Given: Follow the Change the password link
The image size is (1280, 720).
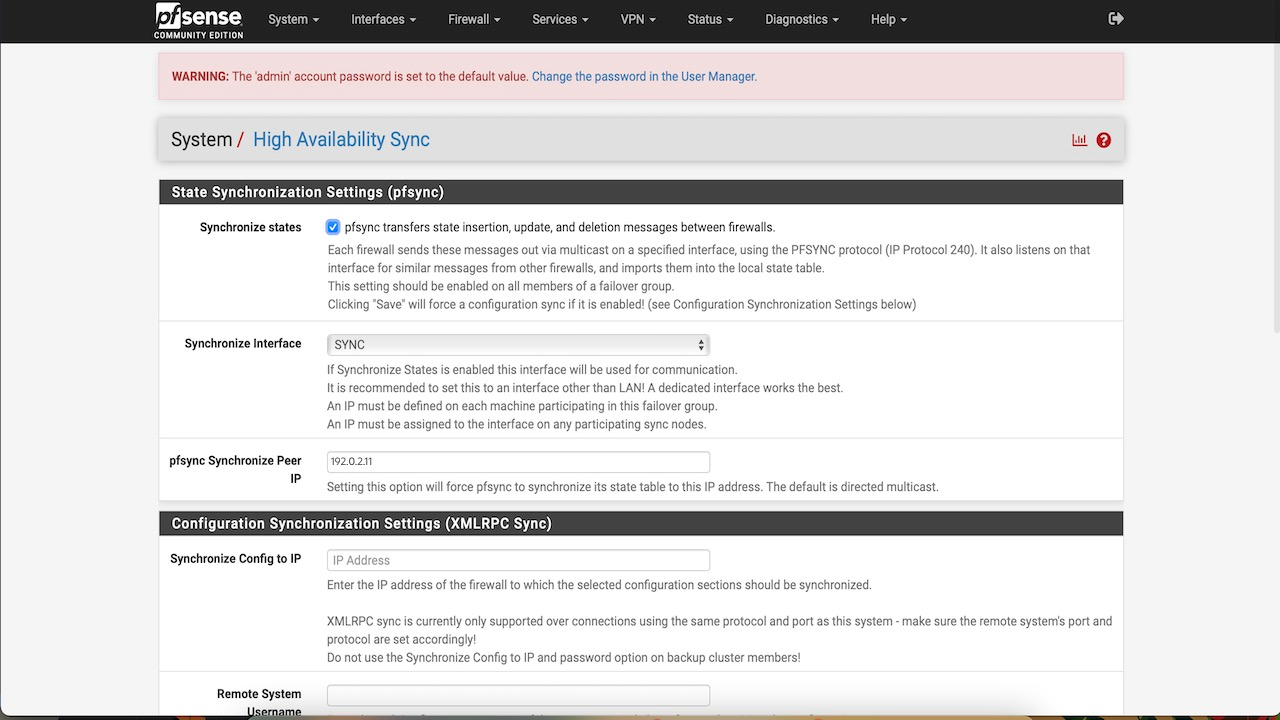Looking at the screenshot, I should (643, 76).
